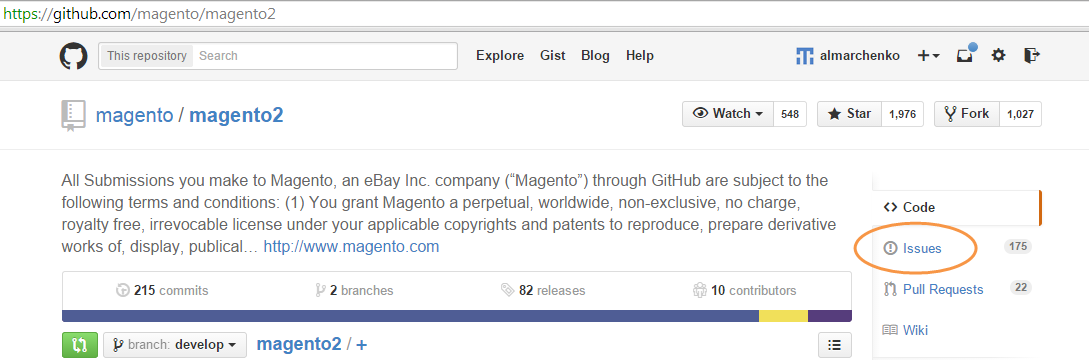
Task: Fork the magento2 repository
Action: tap(967, 114)
